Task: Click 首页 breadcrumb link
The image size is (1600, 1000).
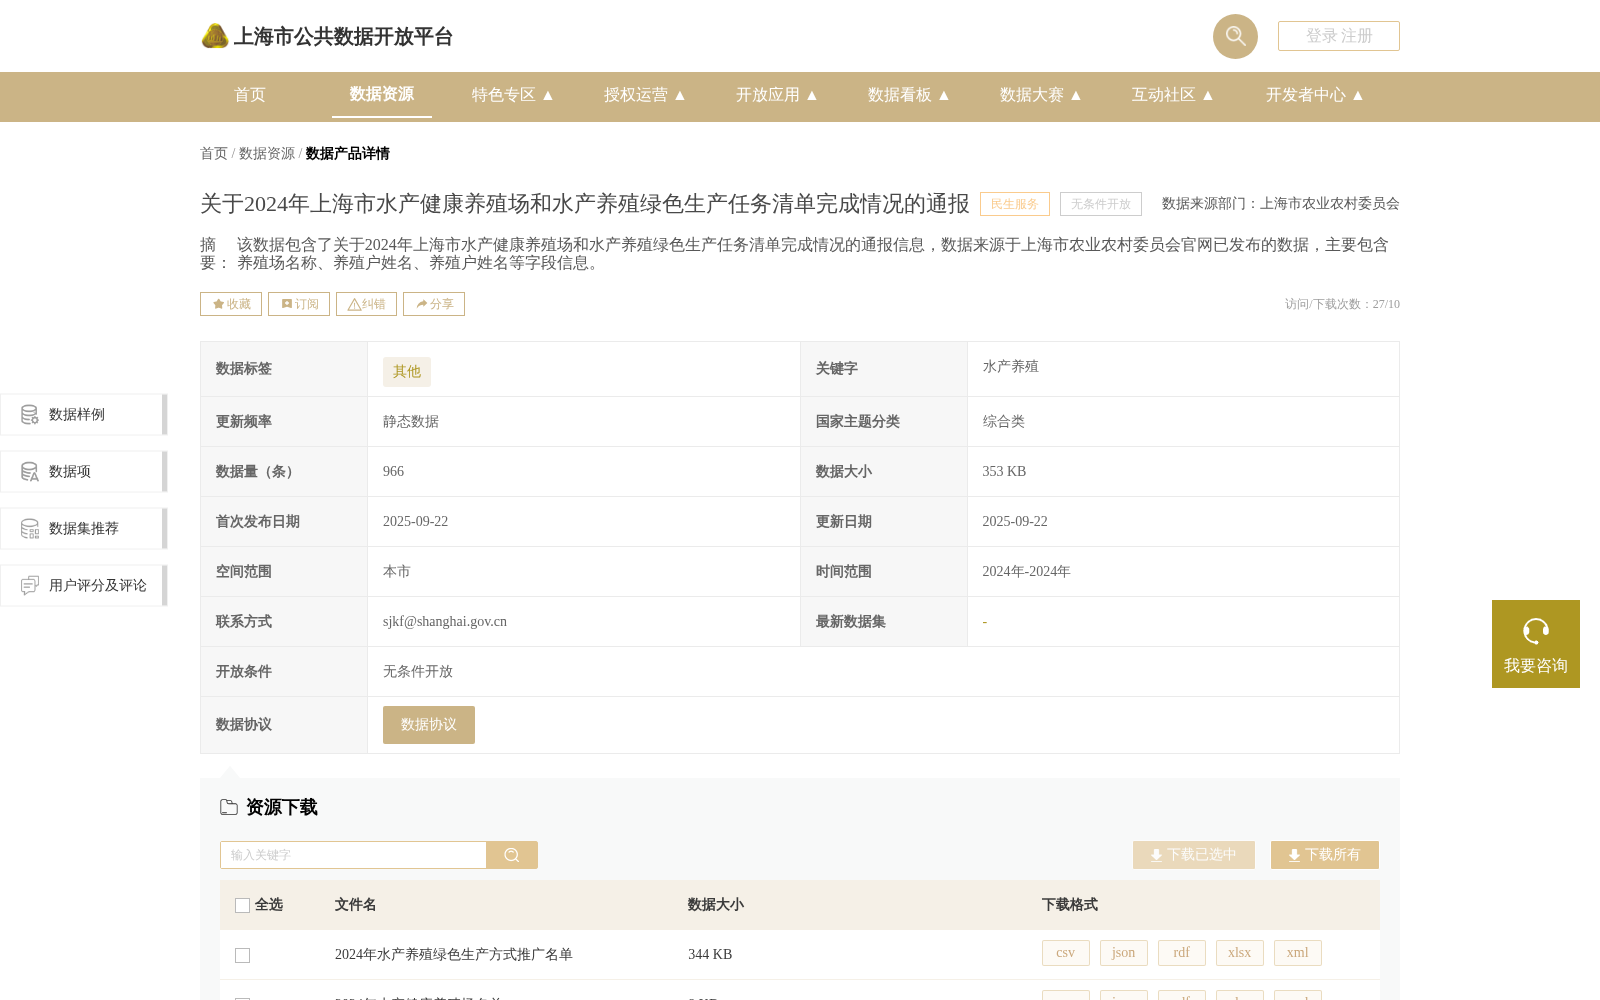Action: (214, 154)
